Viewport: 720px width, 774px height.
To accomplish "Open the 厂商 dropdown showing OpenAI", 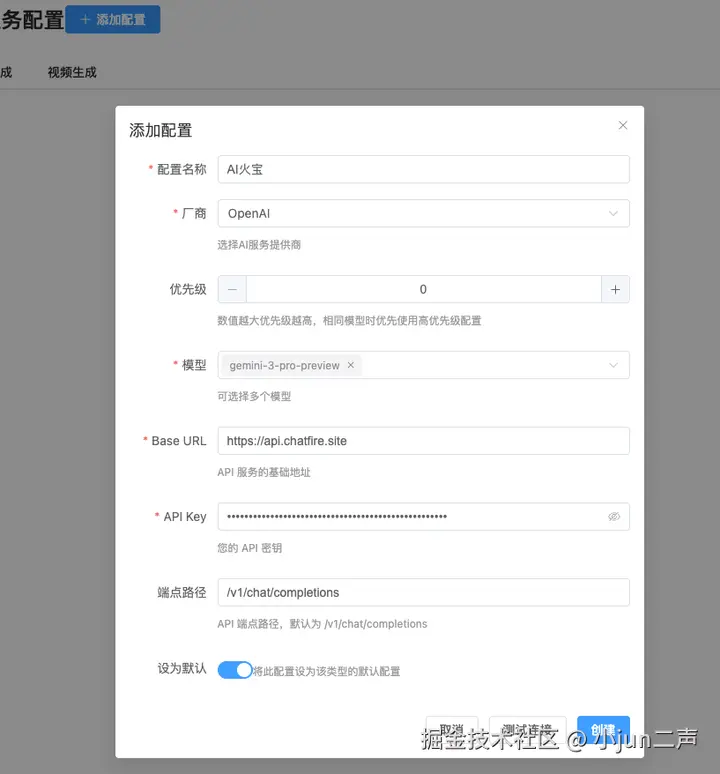I will click(x=423, y=213).
